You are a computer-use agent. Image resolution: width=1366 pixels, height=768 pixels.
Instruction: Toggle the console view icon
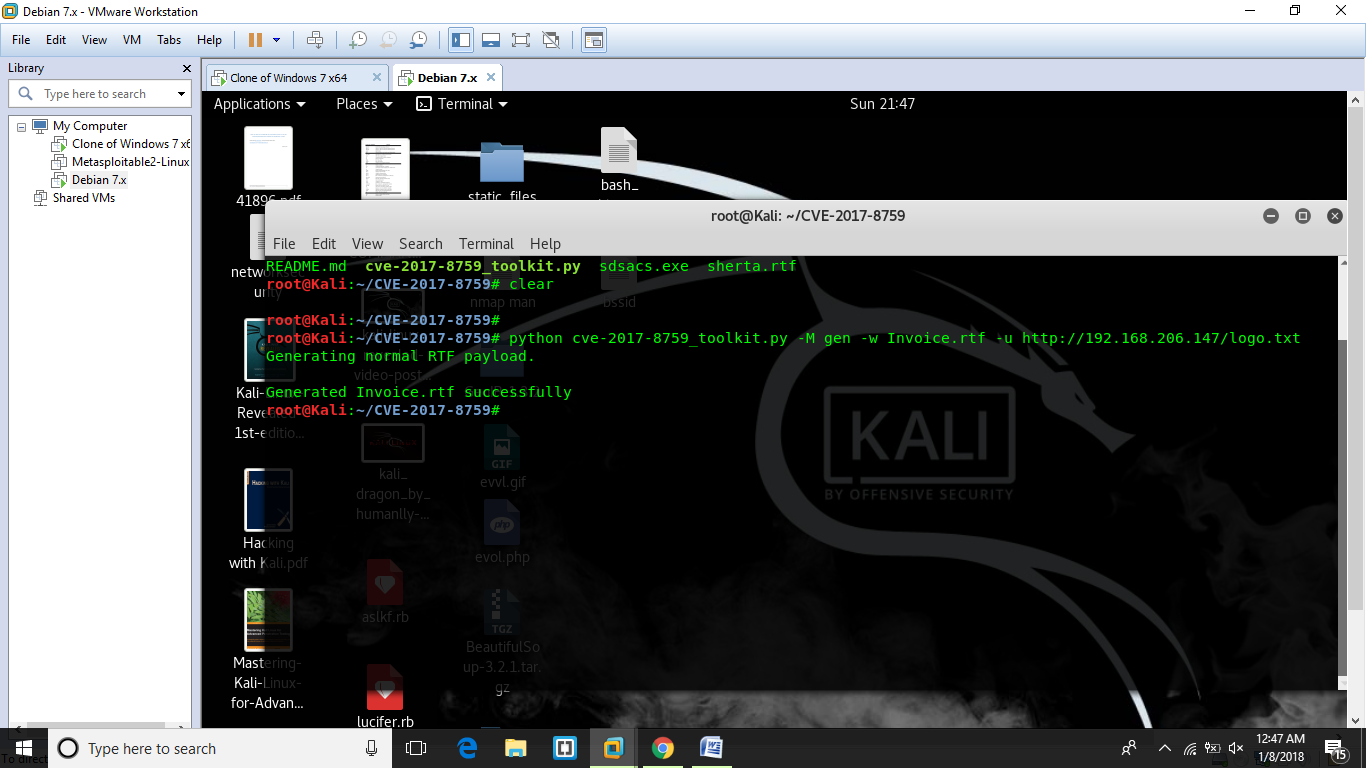point(594,40)
